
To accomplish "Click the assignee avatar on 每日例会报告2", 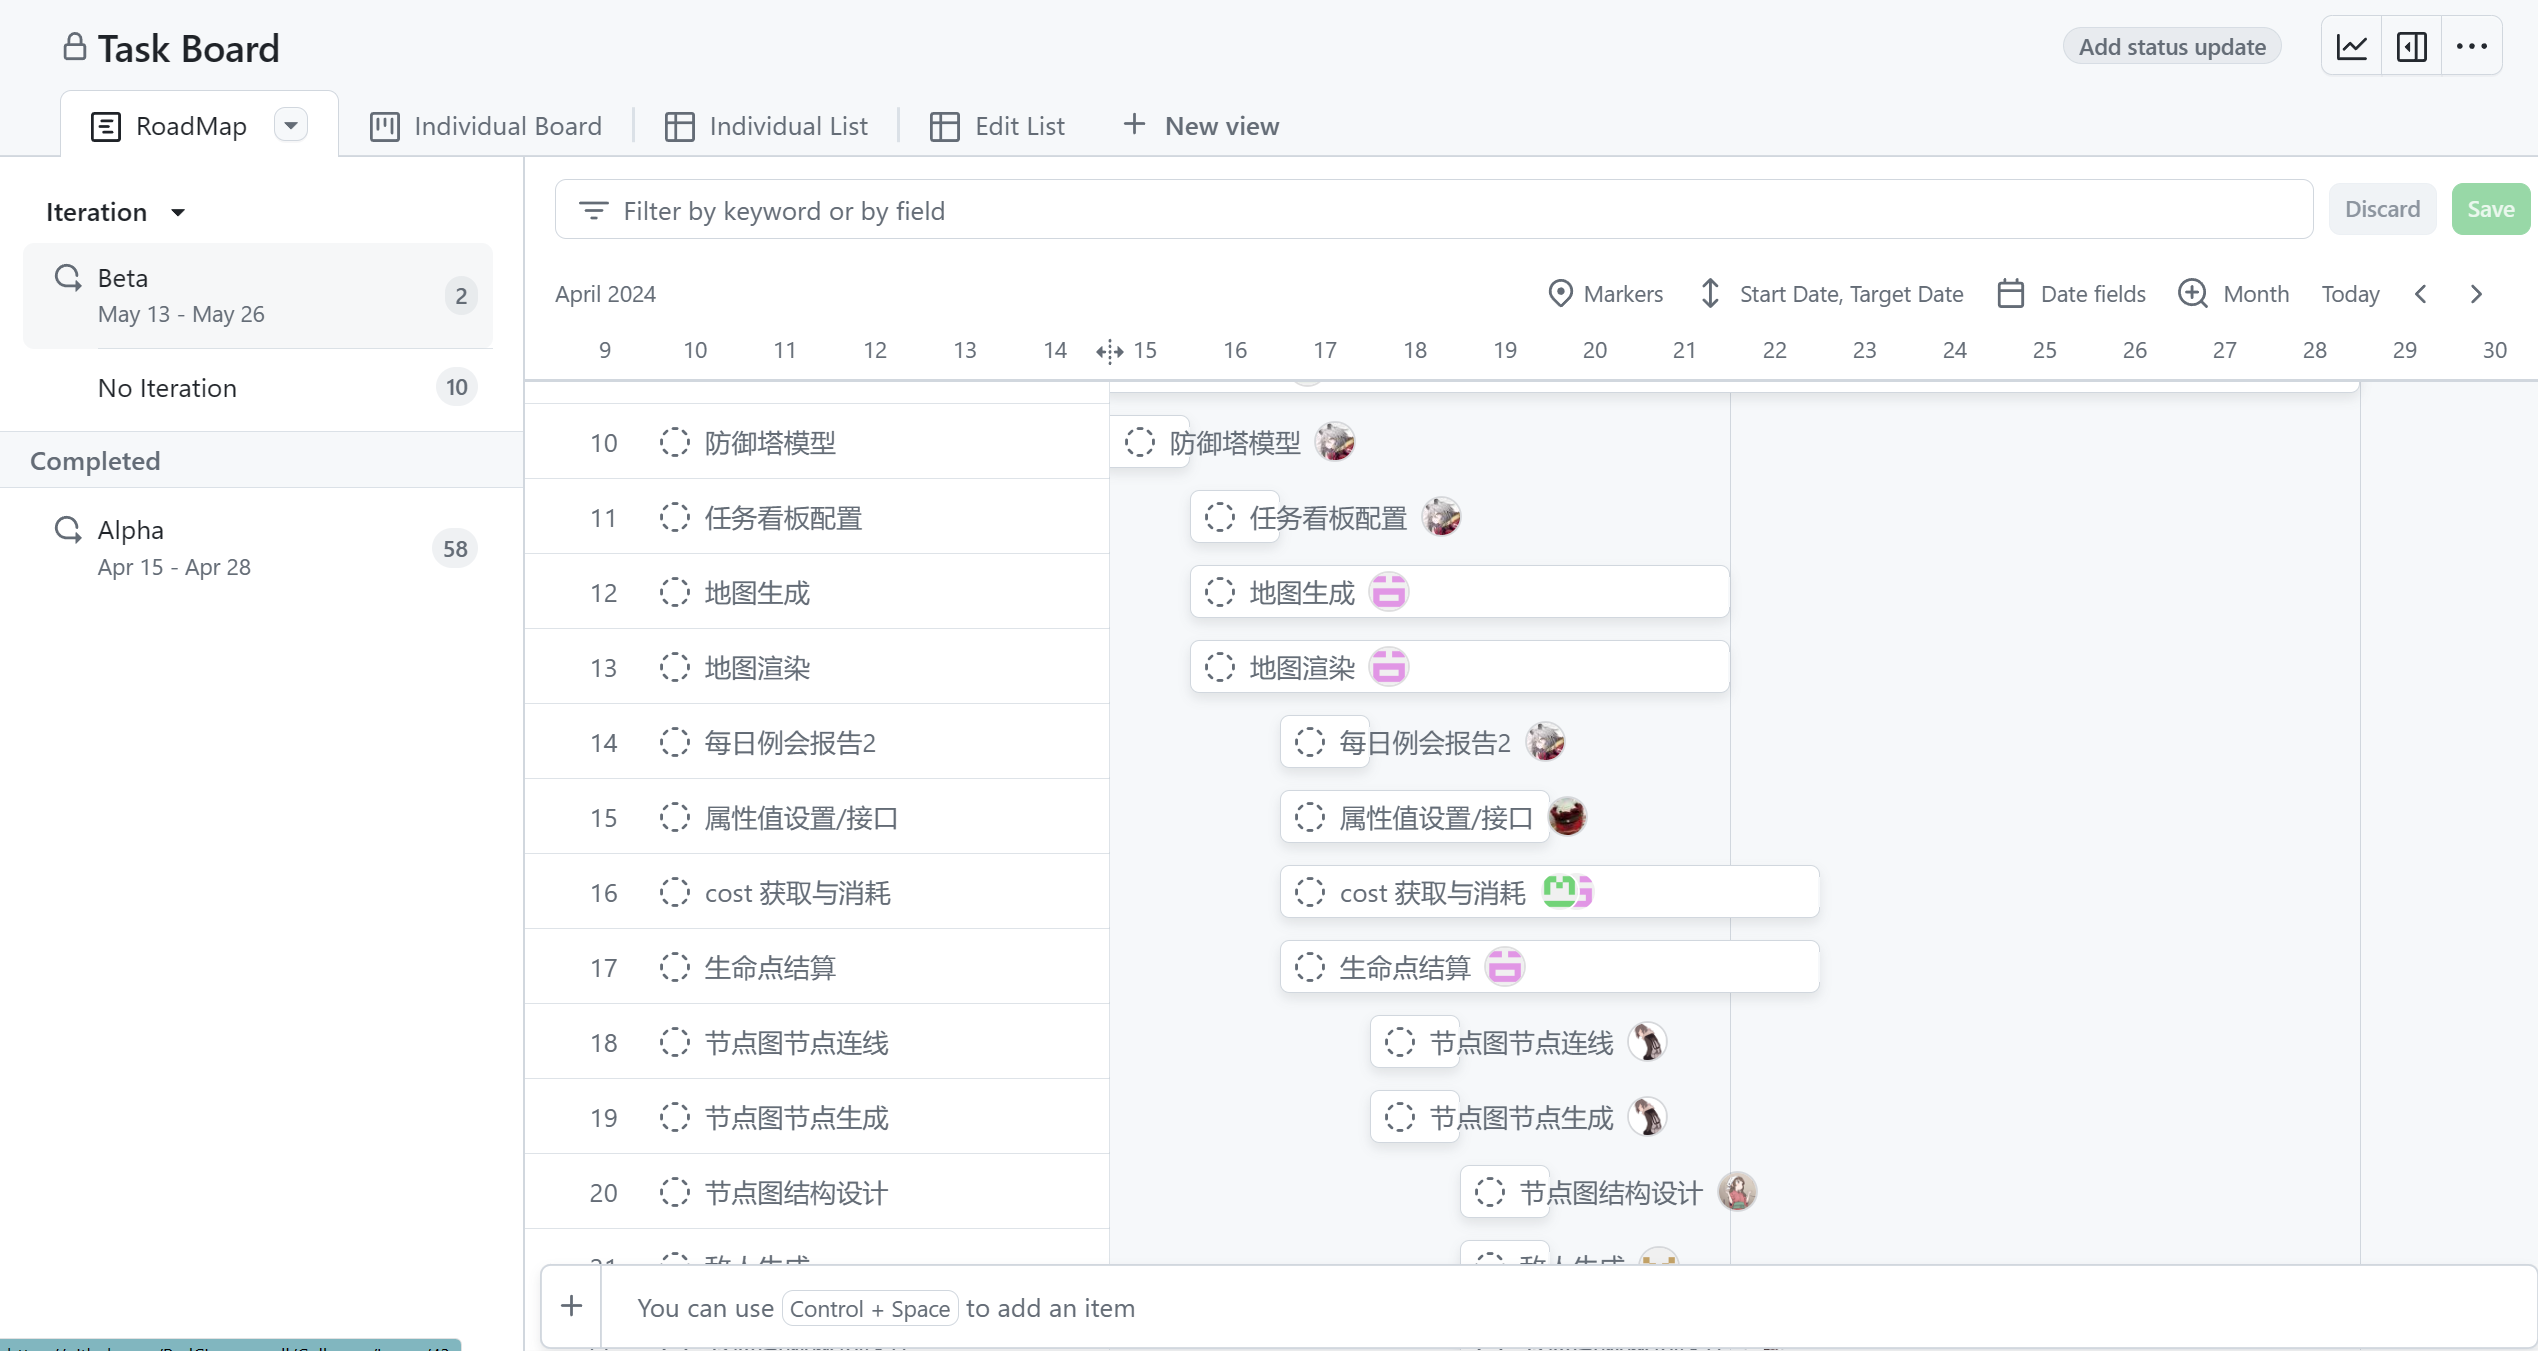I will (x=1546, y=741).
